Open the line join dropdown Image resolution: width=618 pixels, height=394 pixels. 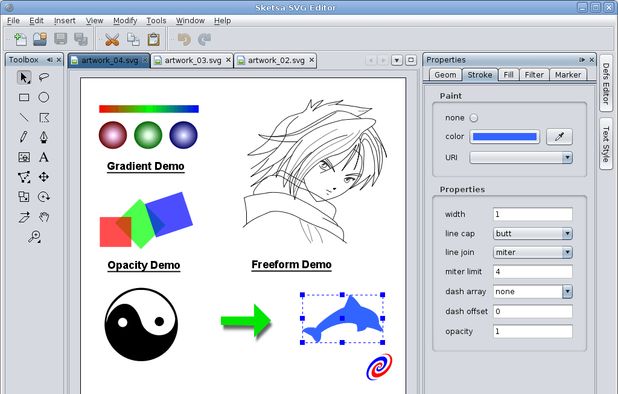click(567, 252)
